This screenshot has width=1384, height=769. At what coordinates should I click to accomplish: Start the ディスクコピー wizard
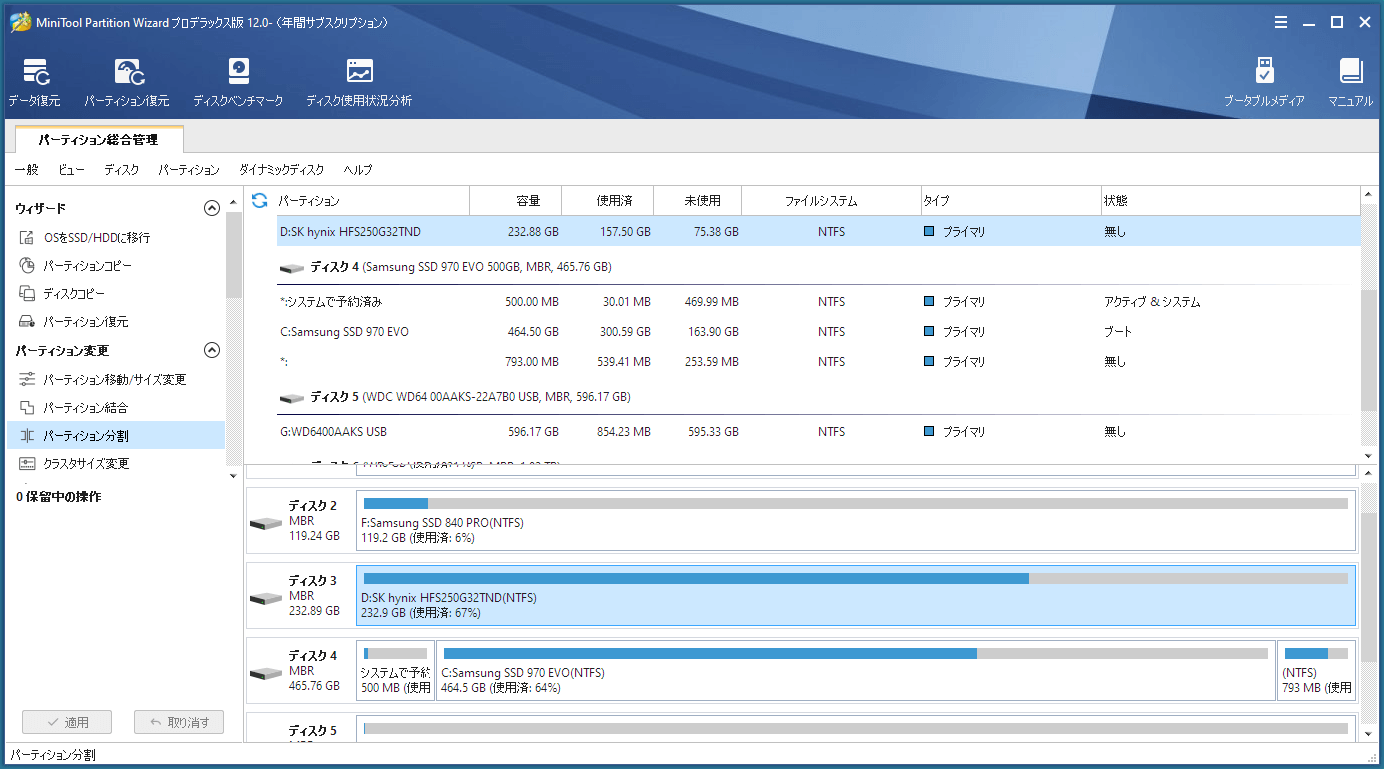[115, 294]
